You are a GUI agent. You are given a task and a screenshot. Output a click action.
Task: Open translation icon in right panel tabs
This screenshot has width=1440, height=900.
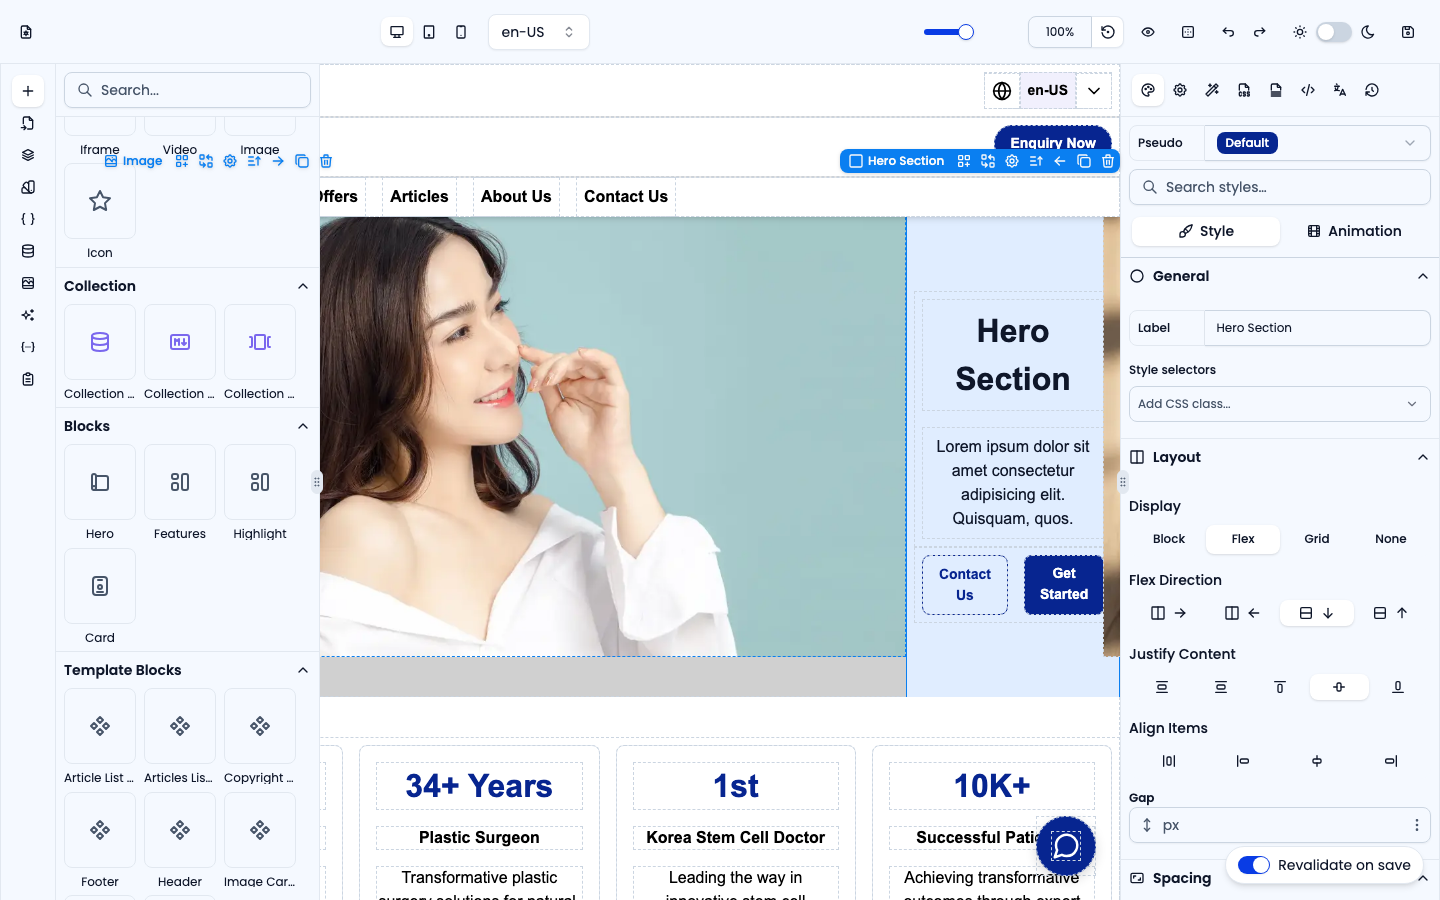click(x=1340, y=90)
